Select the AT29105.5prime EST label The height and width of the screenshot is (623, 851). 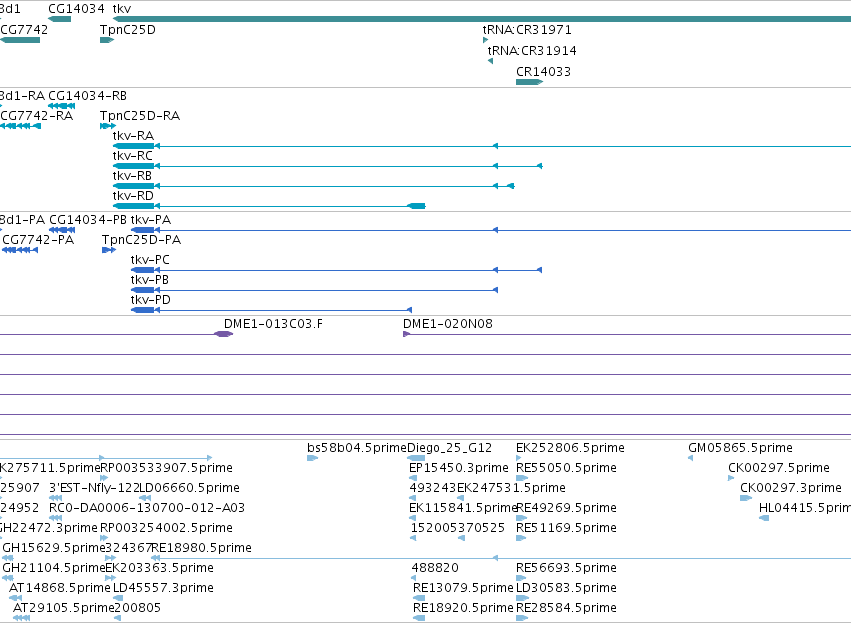coord(63,608)
